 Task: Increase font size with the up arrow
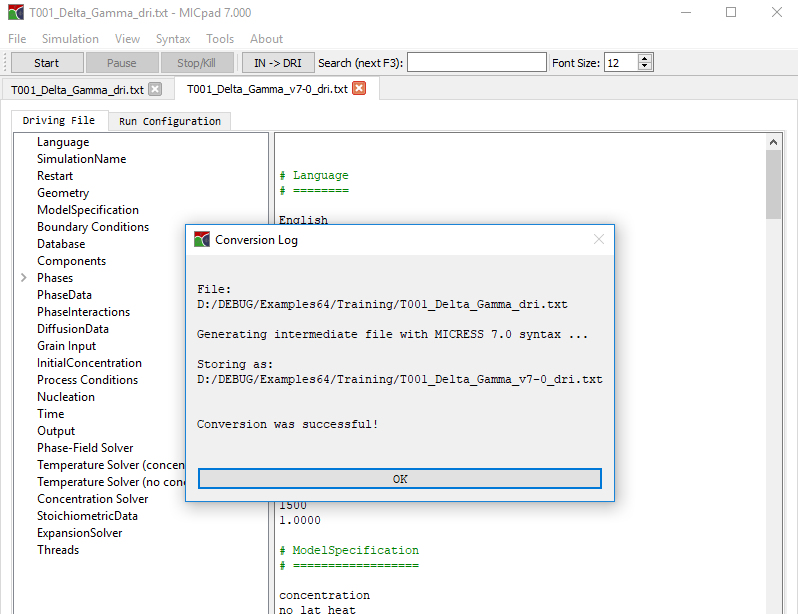645,59
